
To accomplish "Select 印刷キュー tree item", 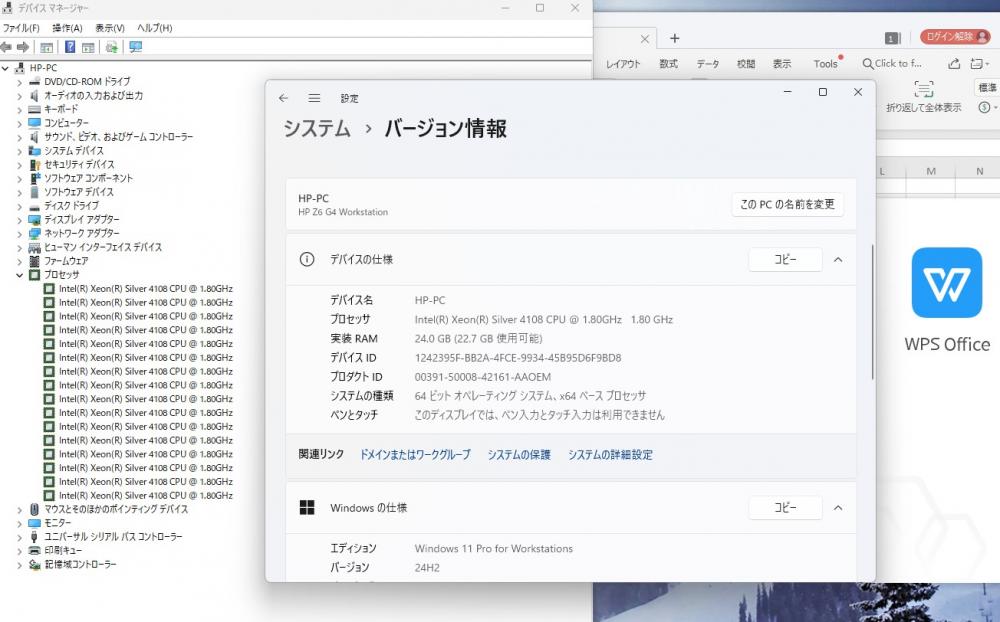I will click(x=62, y=551).
